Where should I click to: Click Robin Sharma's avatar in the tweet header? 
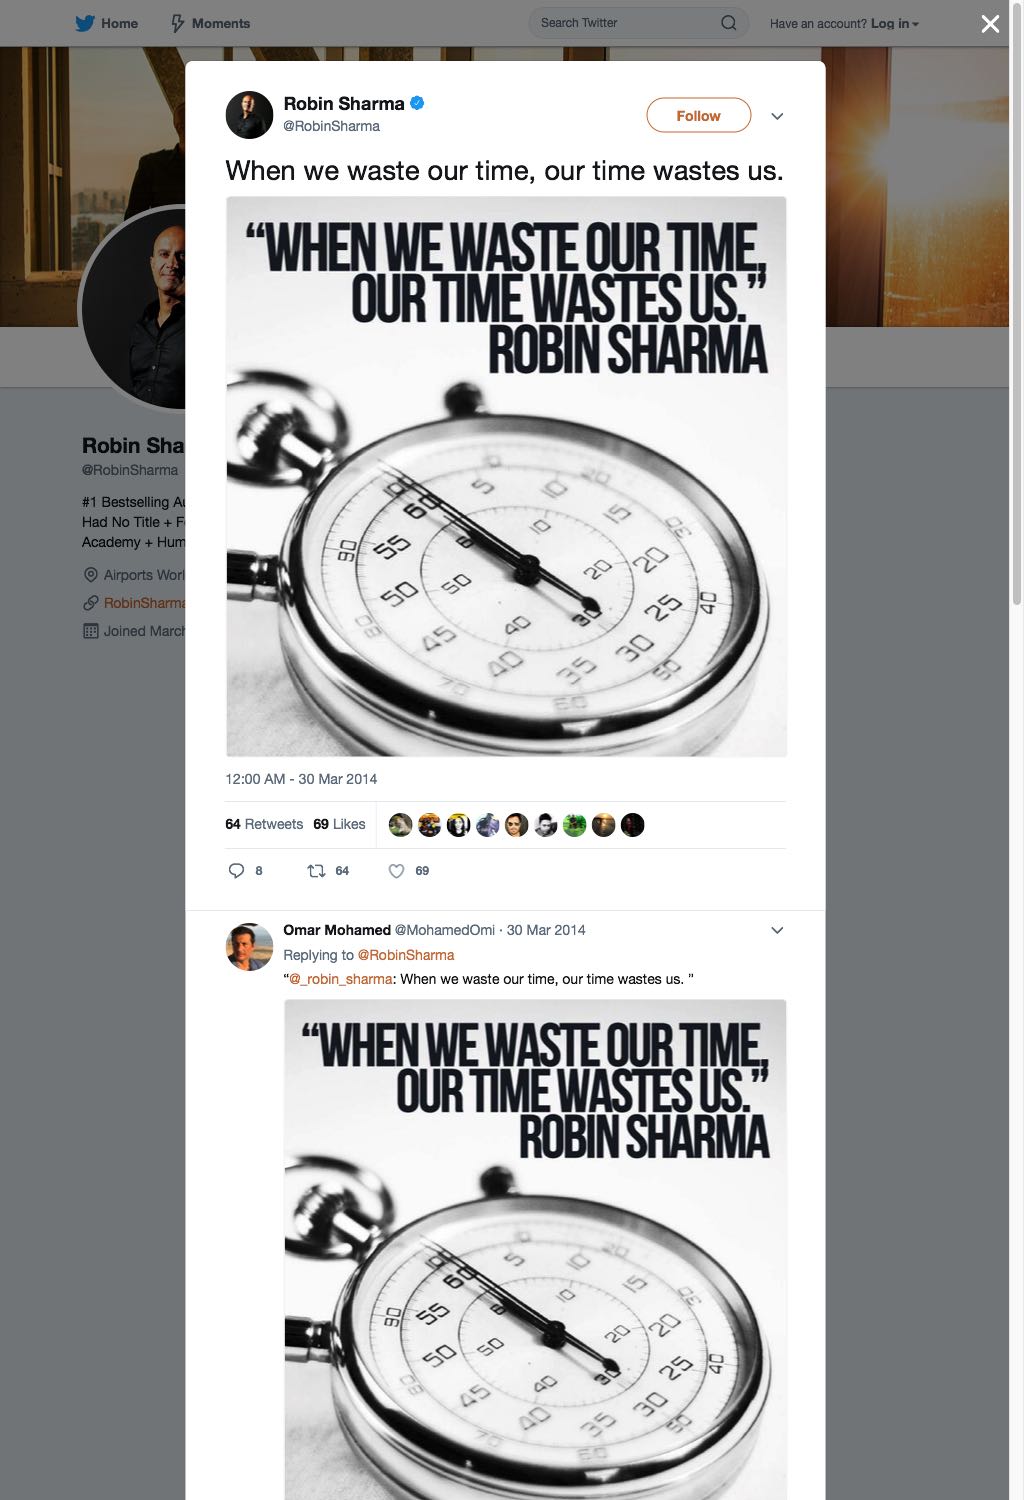click(x=249, y=115)
